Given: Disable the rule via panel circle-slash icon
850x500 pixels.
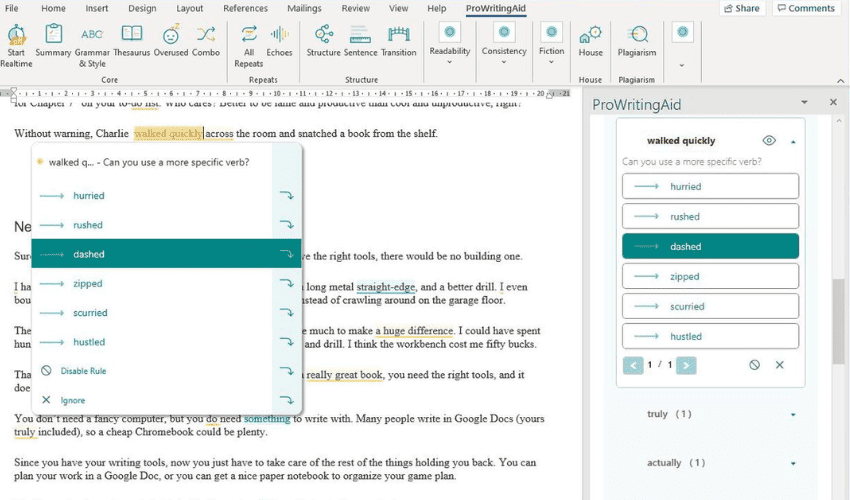Looking at the screenshot, I should pos(755,365).
